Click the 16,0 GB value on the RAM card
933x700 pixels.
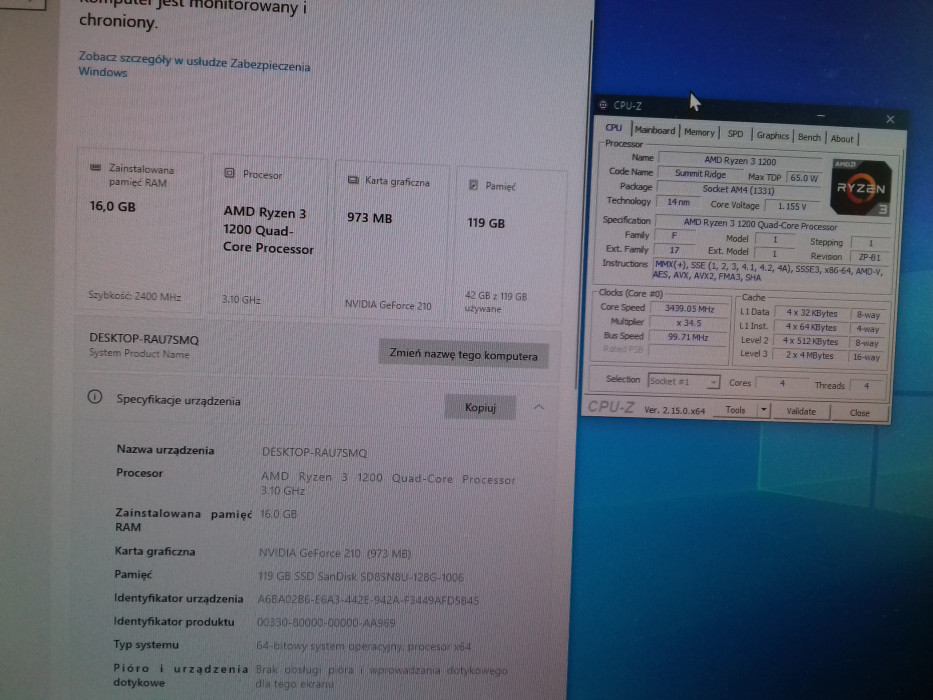[x=112, y=207]
